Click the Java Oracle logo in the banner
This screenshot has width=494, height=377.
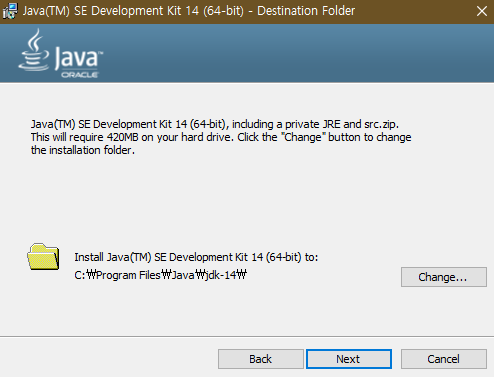(61, 54)
